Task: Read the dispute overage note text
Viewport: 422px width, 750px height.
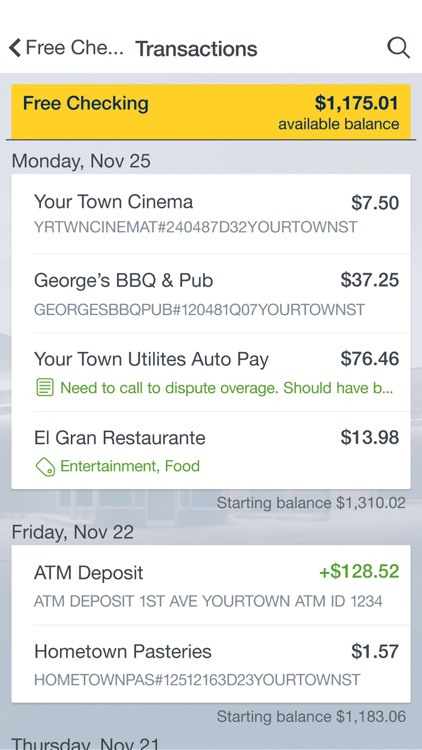Action: click(226, 388)
